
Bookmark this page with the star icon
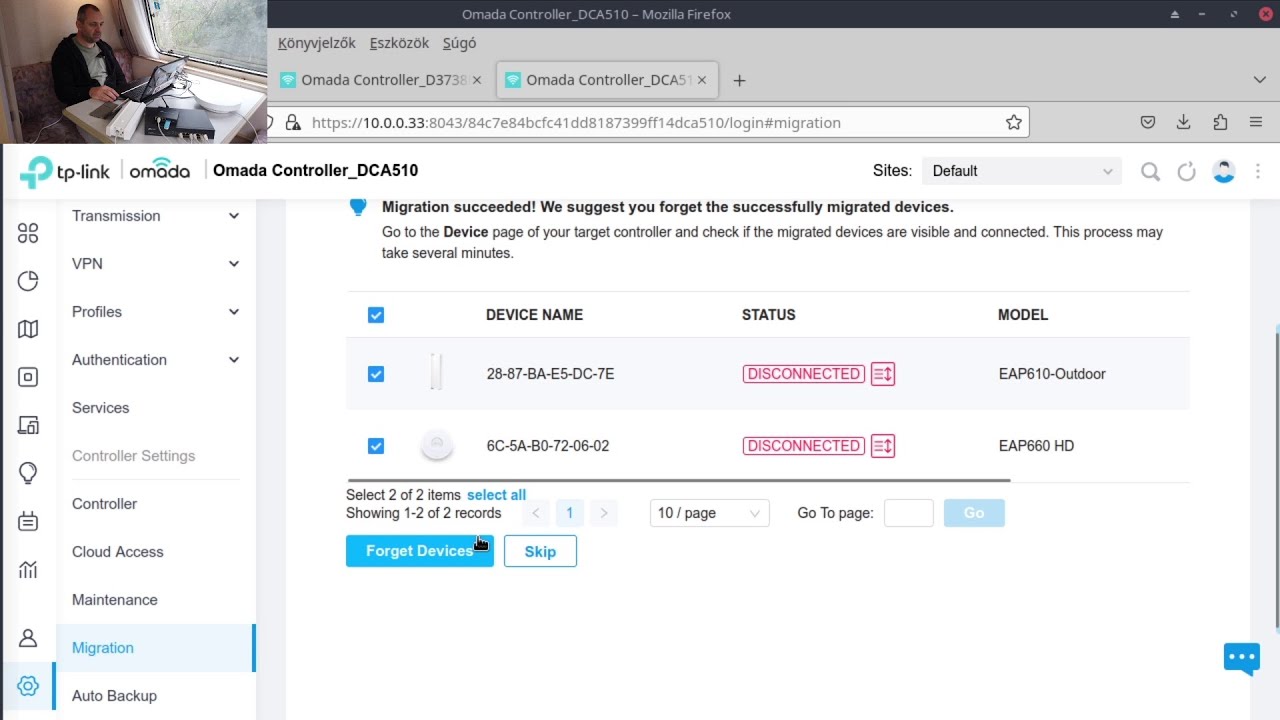(x=1014, y=123)
